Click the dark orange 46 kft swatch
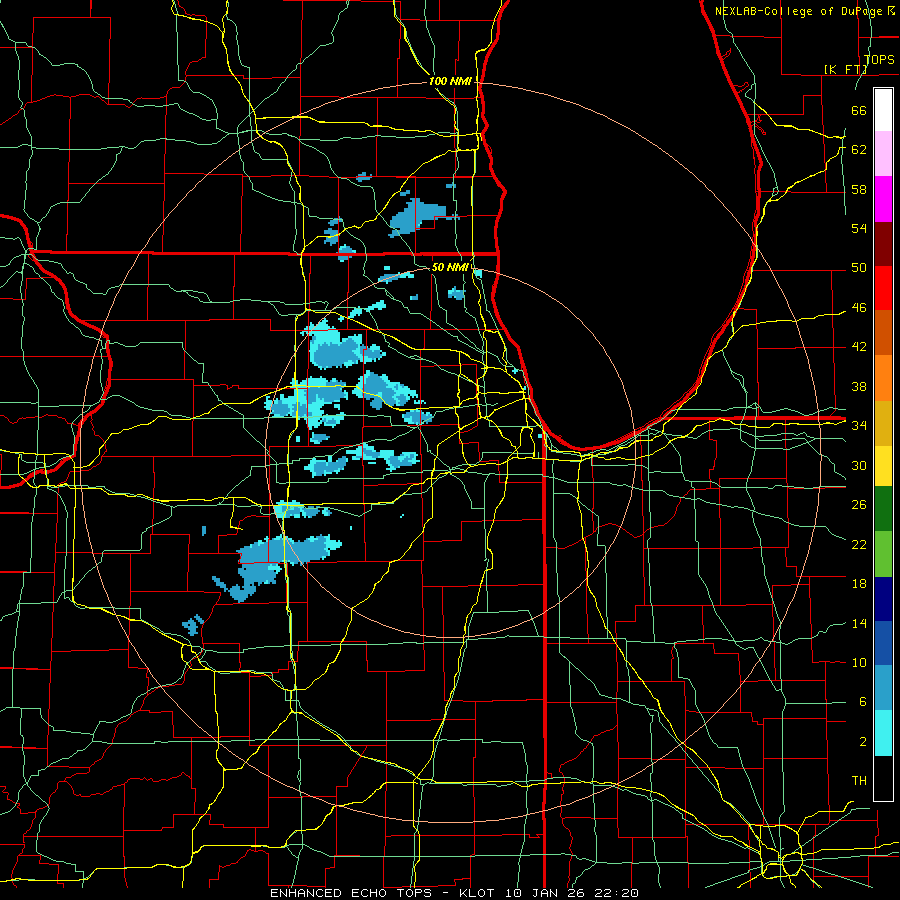The image size is (900, 900). point(883,333)
